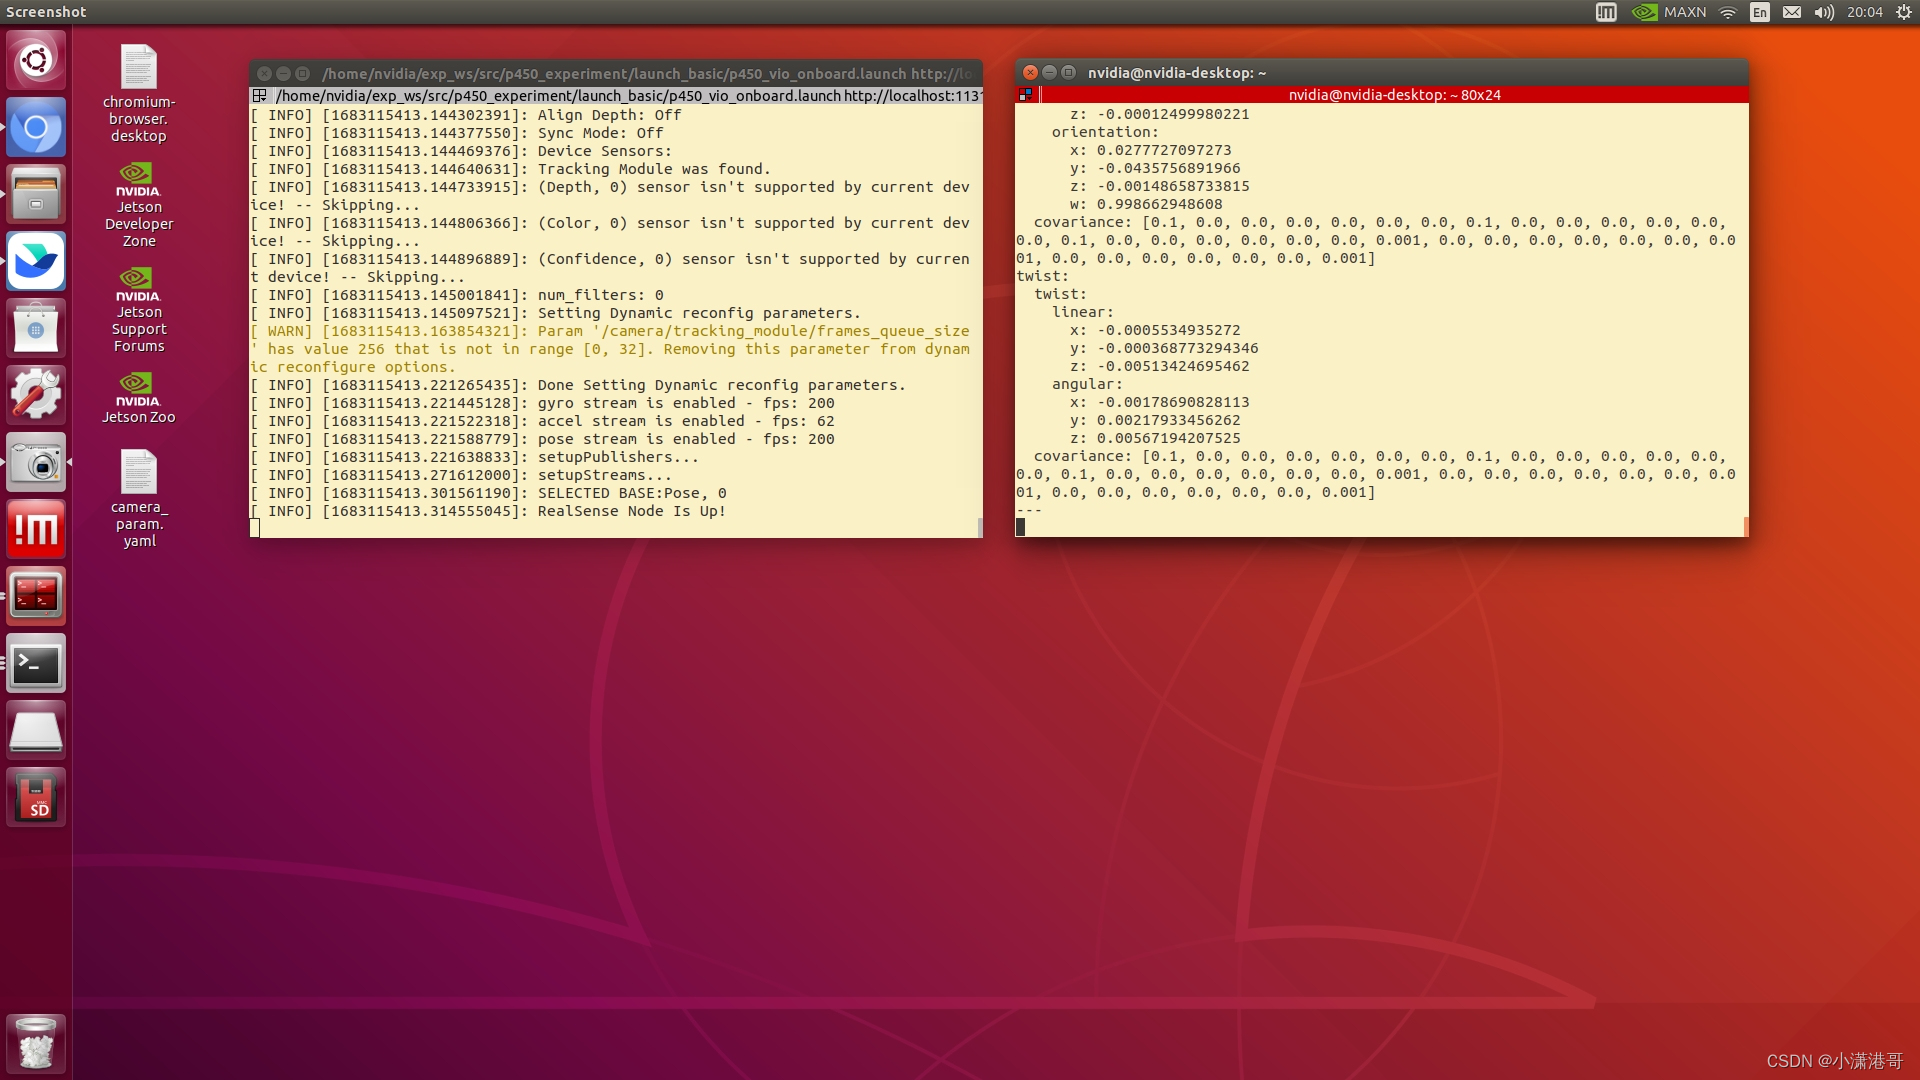The height and width of the screenshot is (1080, 1920).
Task: Launch the red '!m' application in dock
Action: 36,529
